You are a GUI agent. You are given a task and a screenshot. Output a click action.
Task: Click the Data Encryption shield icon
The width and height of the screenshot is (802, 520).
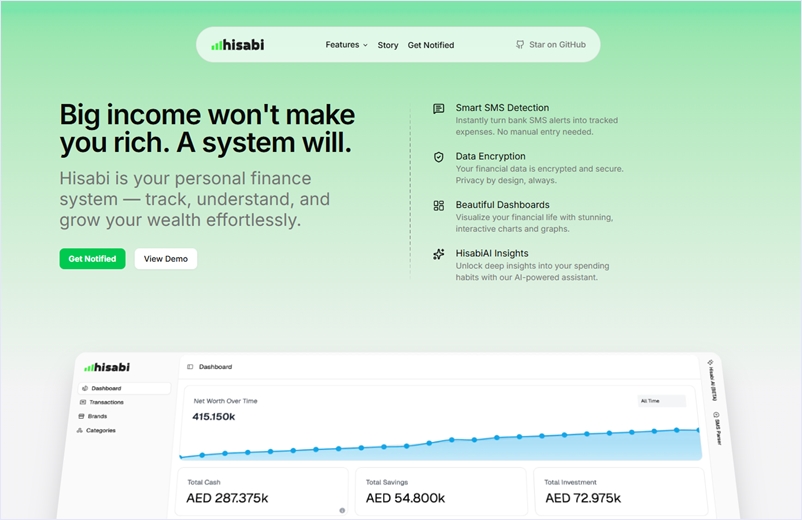click(x=439, y=157)
